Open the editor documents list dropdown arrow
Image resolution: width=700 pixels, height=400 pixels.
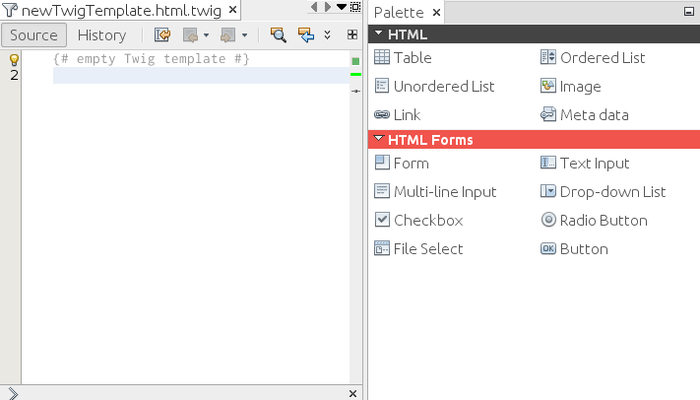click(x=342, y=7)
